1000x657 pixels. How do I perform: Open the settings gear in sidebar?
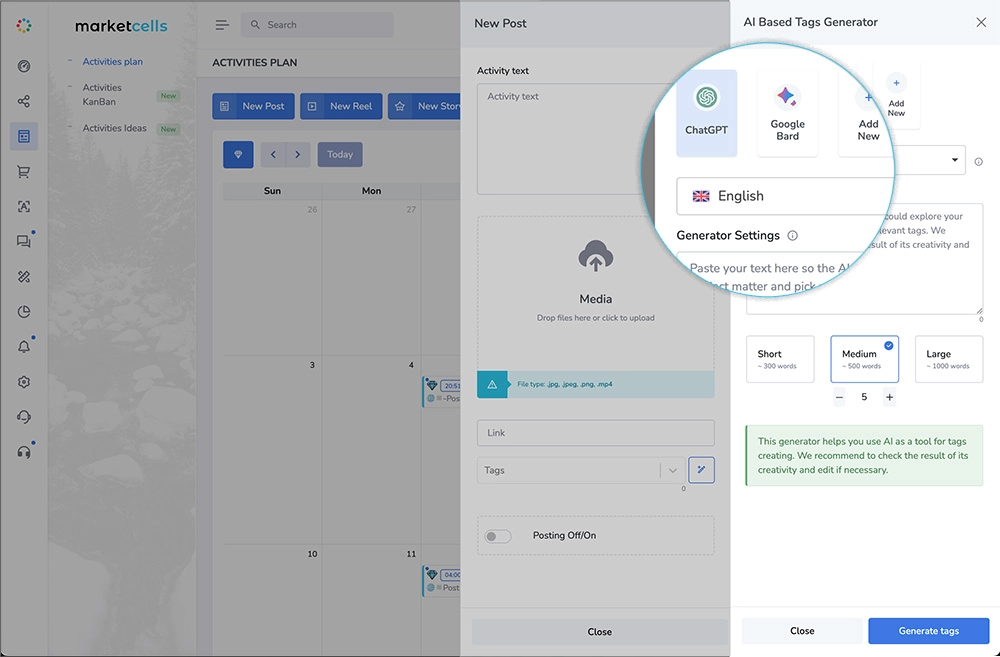[x=24, y=382]
